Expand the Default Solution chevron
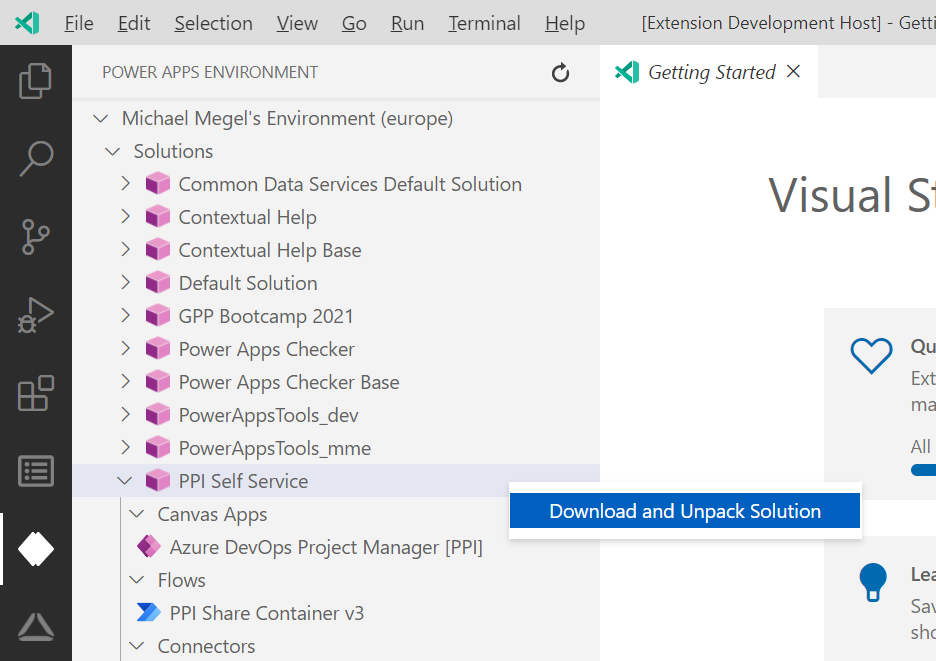 [x=125, y=282]
